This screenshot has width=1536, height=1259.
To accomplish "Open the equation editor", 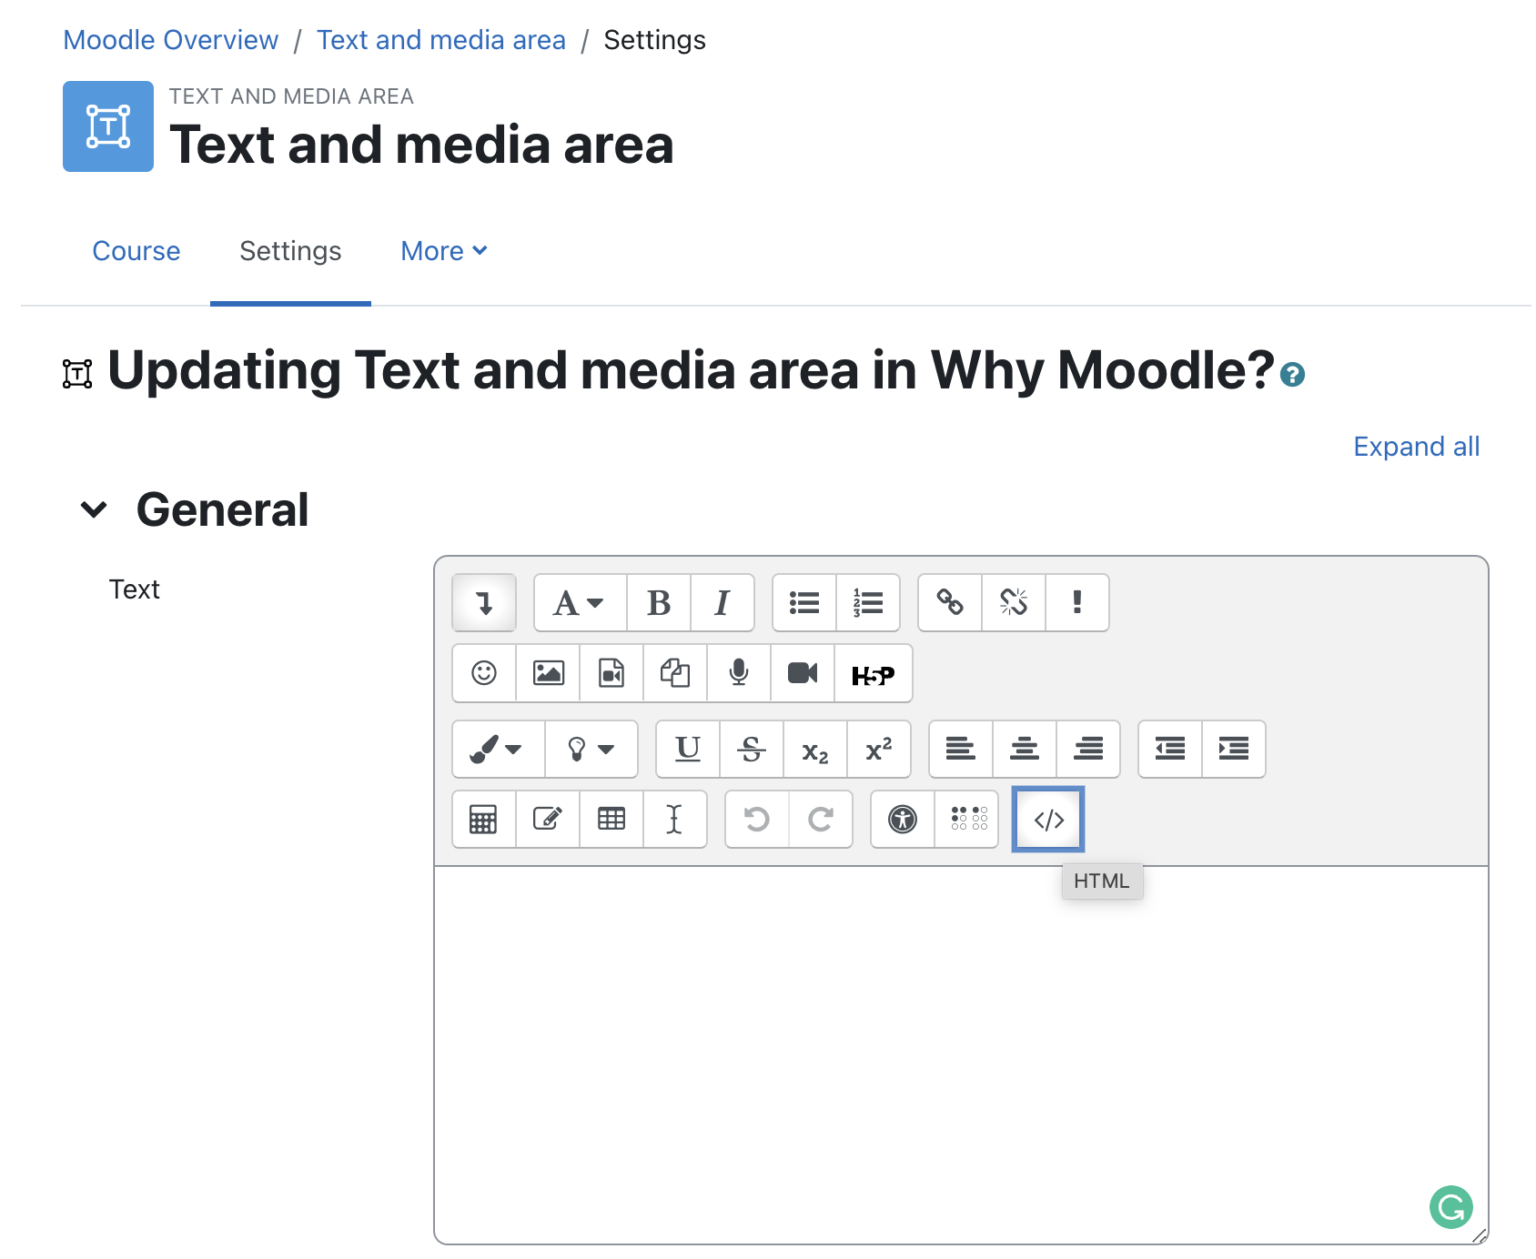I will (483, 819).
